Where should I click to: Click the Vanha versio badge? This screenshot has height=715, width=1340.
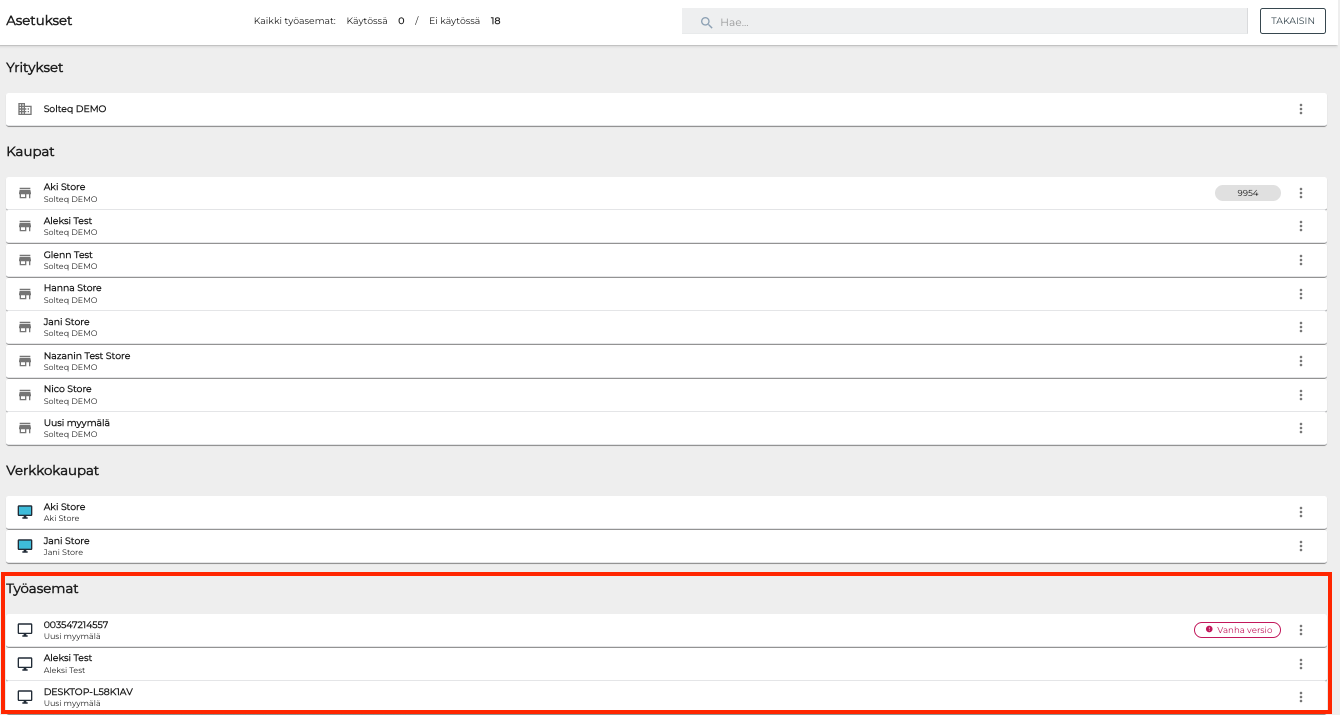click(1237, 630)
